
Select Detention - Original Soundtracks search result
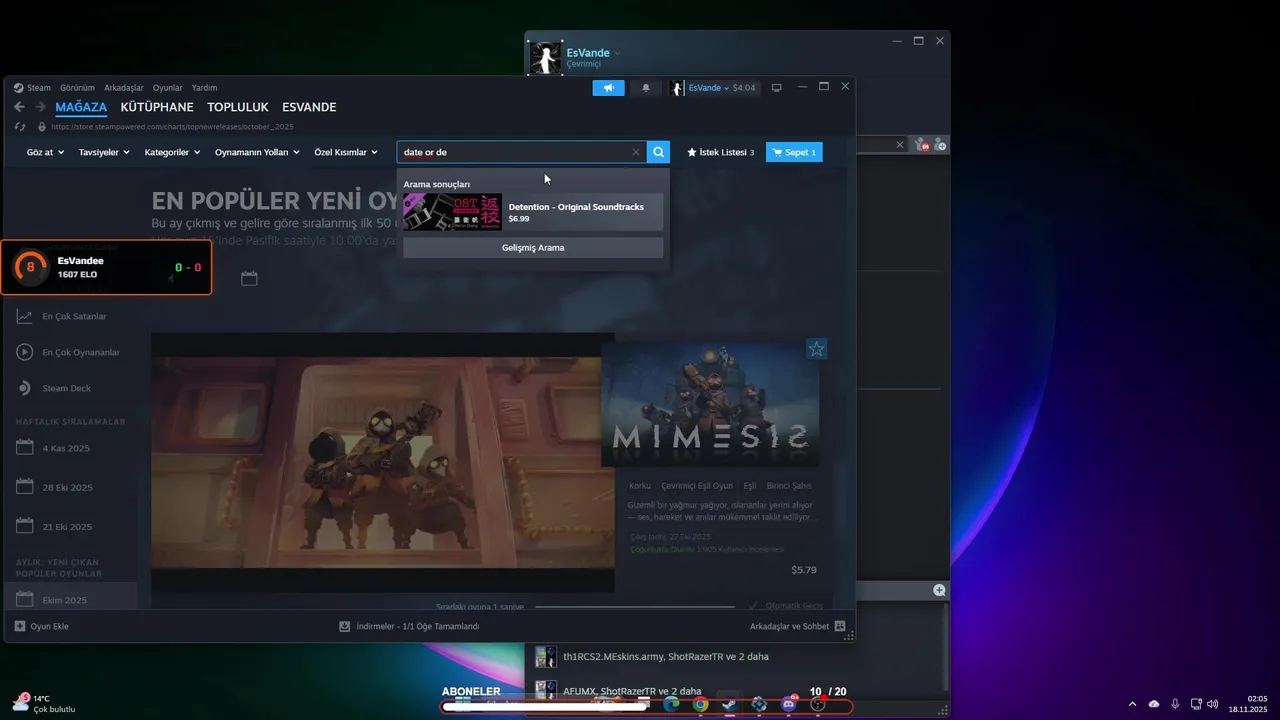click(x=533, y=212)
